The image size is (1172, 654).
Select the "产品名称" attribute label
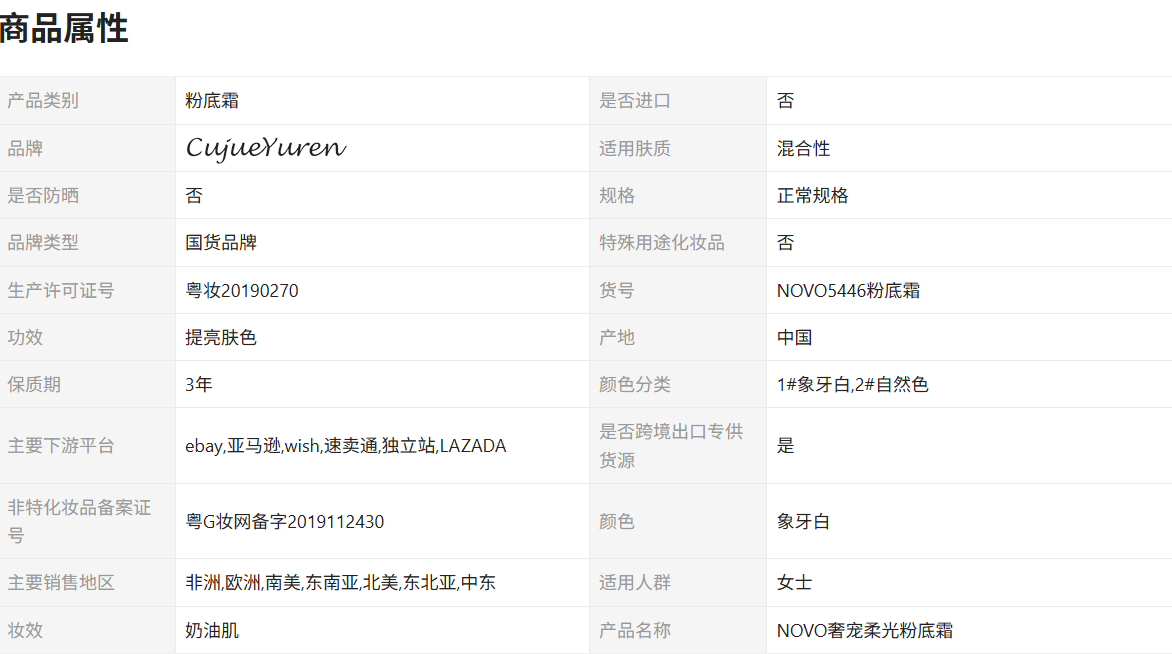(x=635, y=631)
